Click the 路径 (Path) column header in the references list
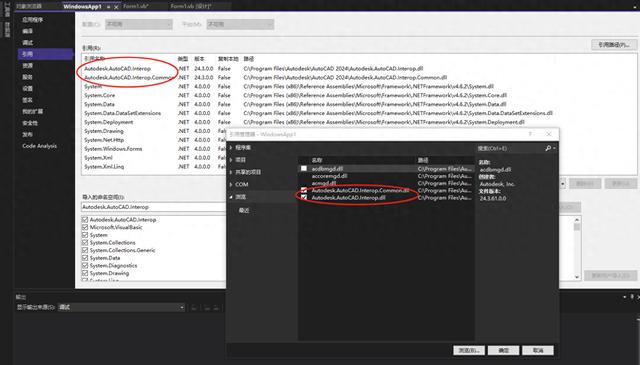The image size is (640, 365). pos(249,59)
